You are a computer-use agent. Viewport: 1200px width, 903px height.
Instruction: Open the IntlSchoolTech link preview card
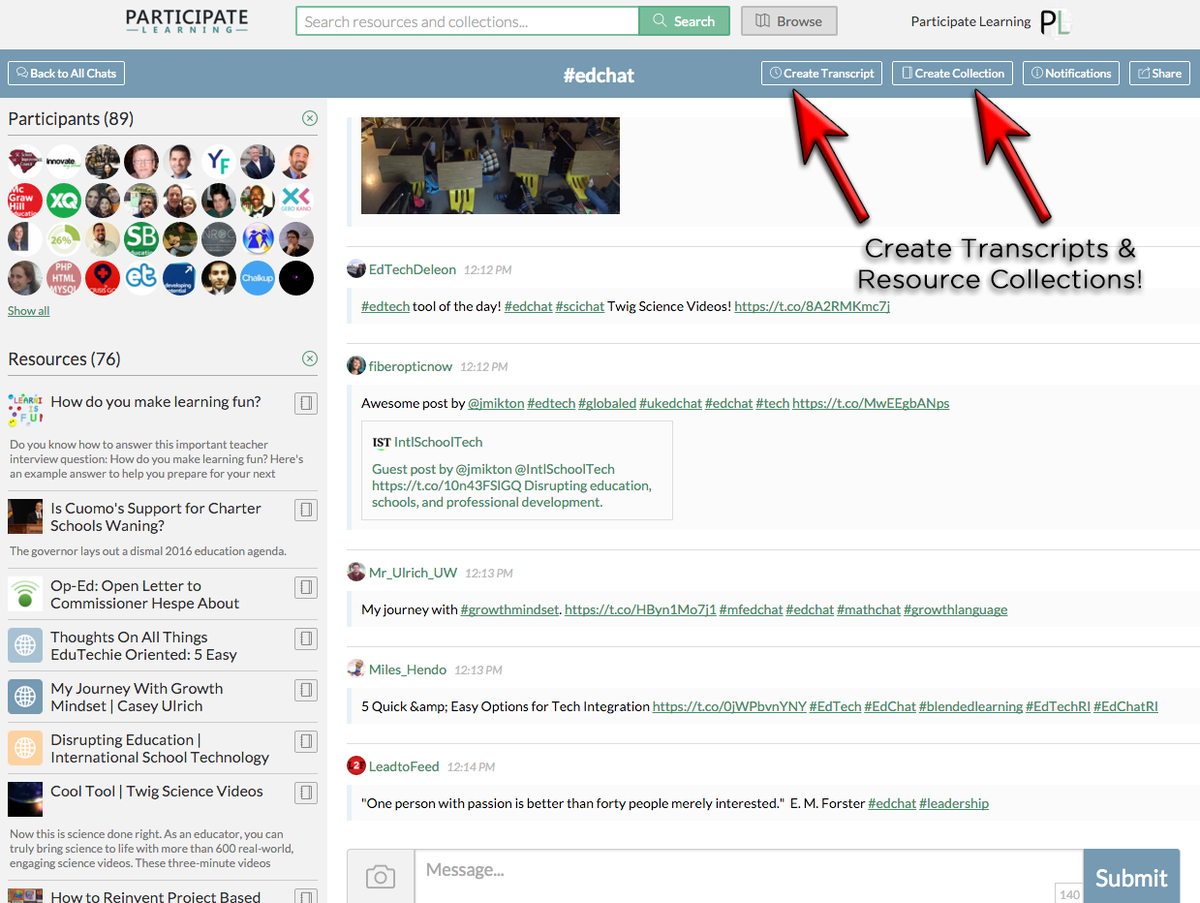click(x=517, y=470)
